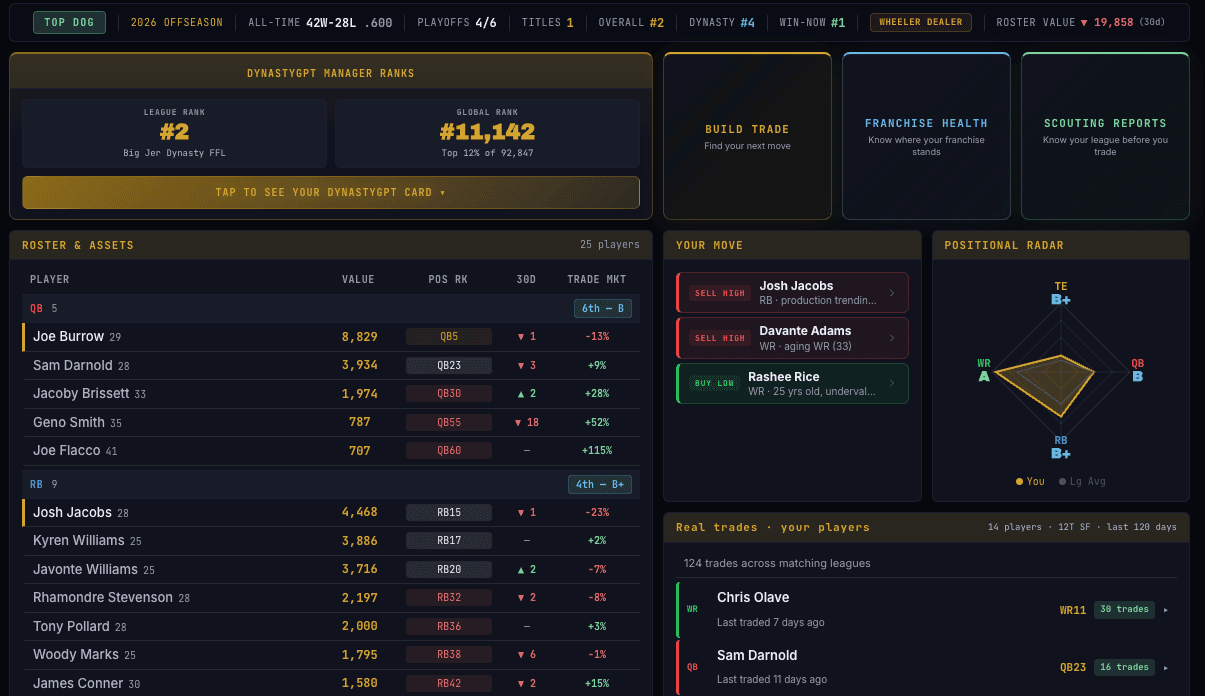
Task: Switch to the 2026 OFFSEASON view
Action: click(176, 20)
